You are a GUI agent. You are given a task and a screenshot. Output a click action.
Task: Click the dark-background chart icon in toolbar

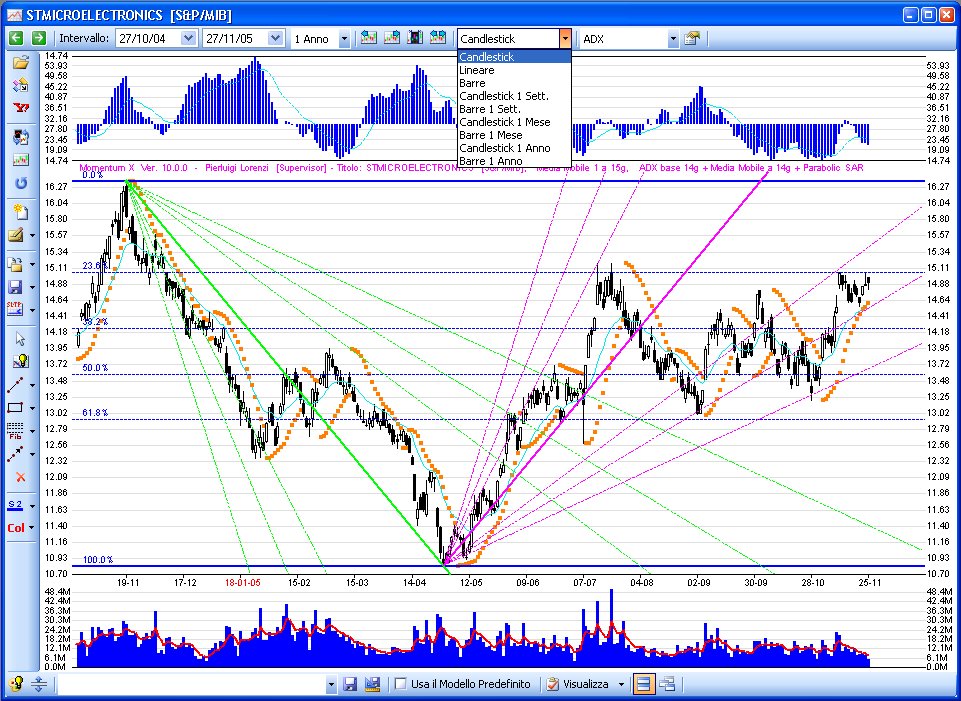tap(415, 37)
